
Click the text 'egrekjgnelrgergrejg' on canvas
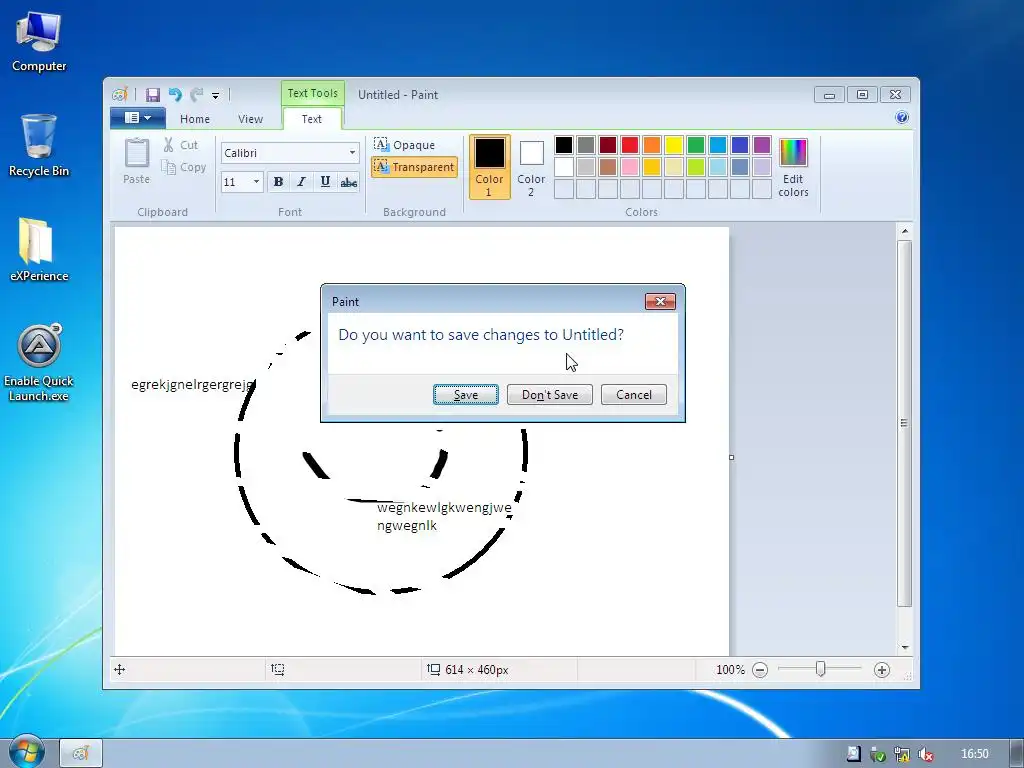coord(193,385)
